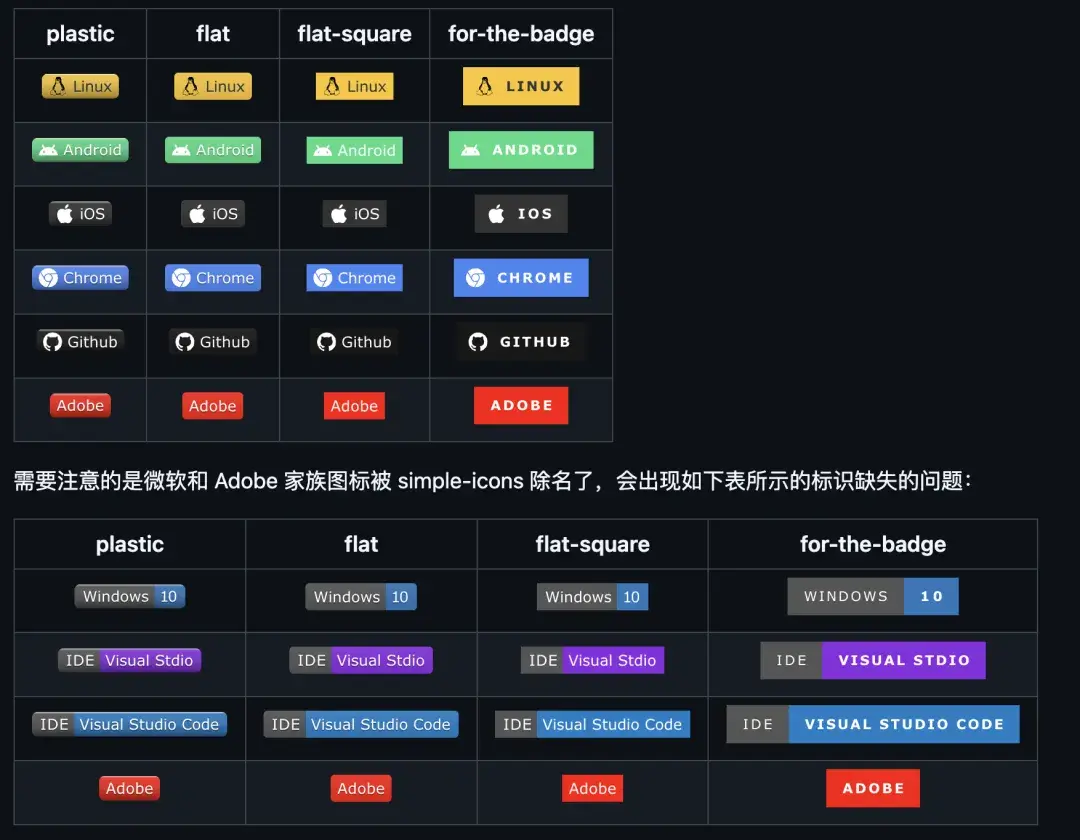Click the for-the-badge GITHUB badge

521,342
